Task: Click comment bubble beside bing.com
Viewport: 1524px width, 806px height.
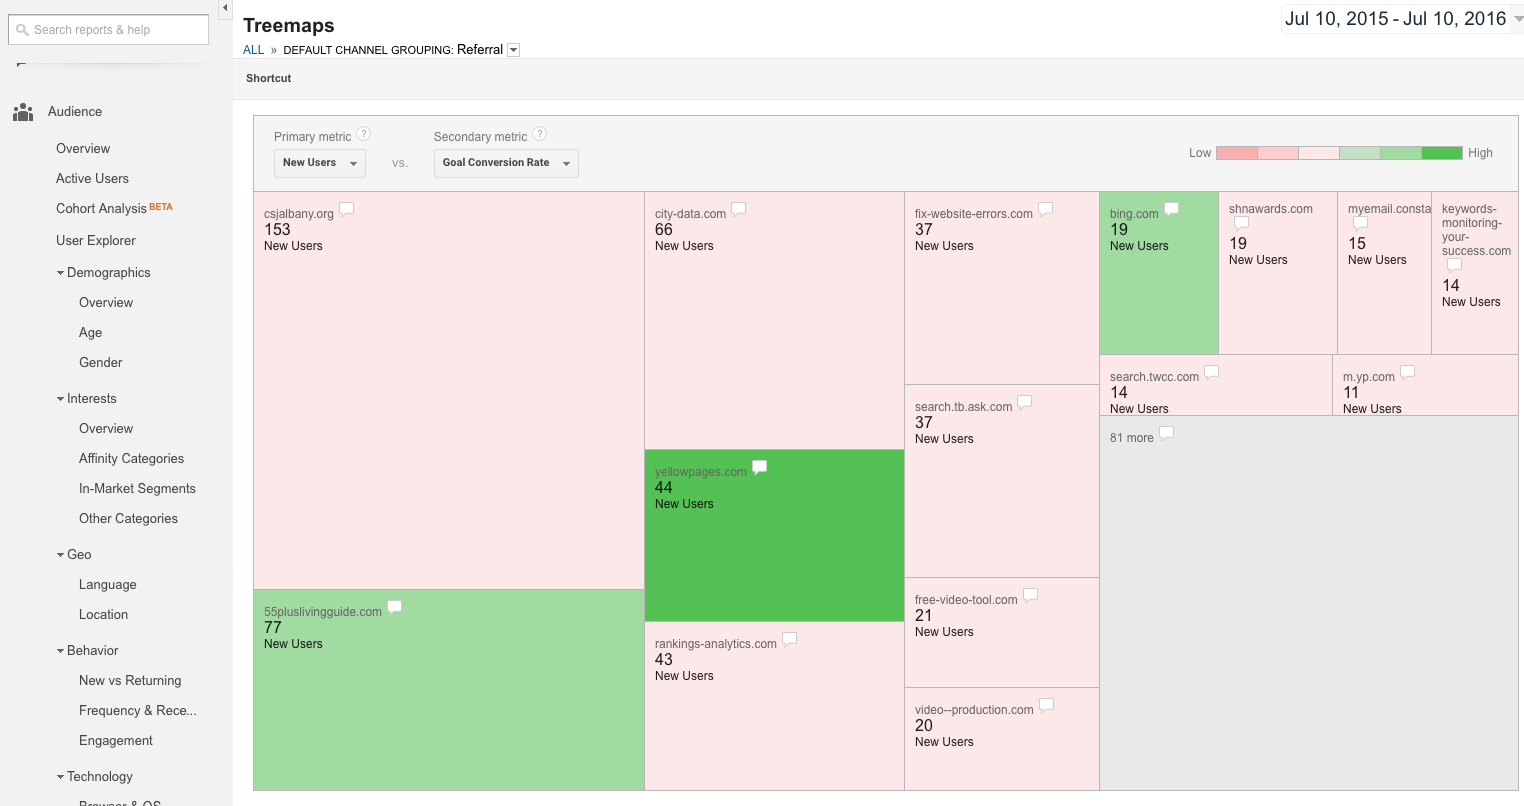Action: [1172, 210]
